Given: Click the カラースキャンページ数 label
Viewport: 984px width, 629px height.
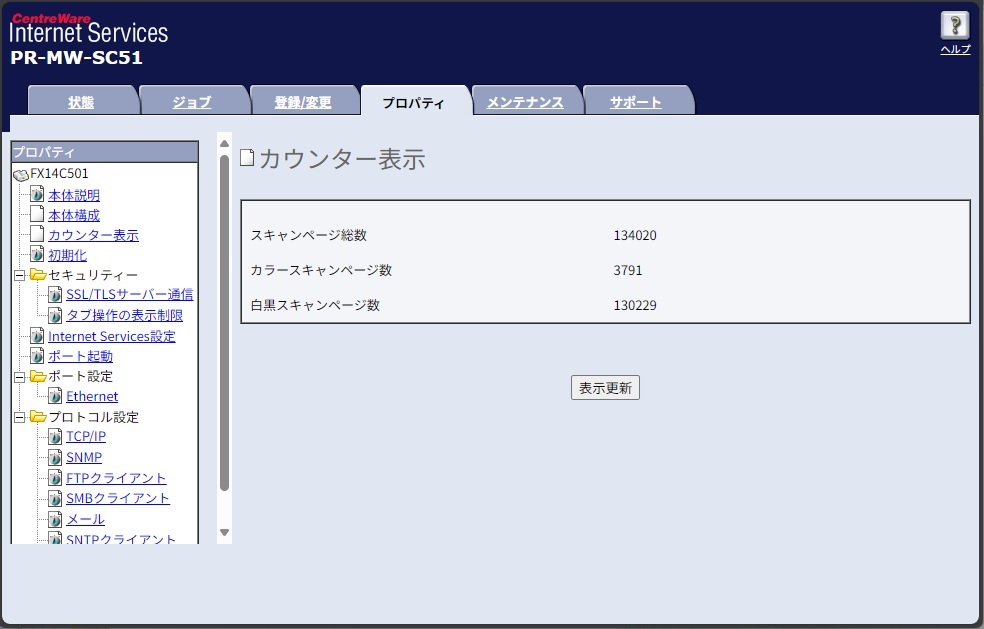Looking at the screenshot, I should (321, 271).
